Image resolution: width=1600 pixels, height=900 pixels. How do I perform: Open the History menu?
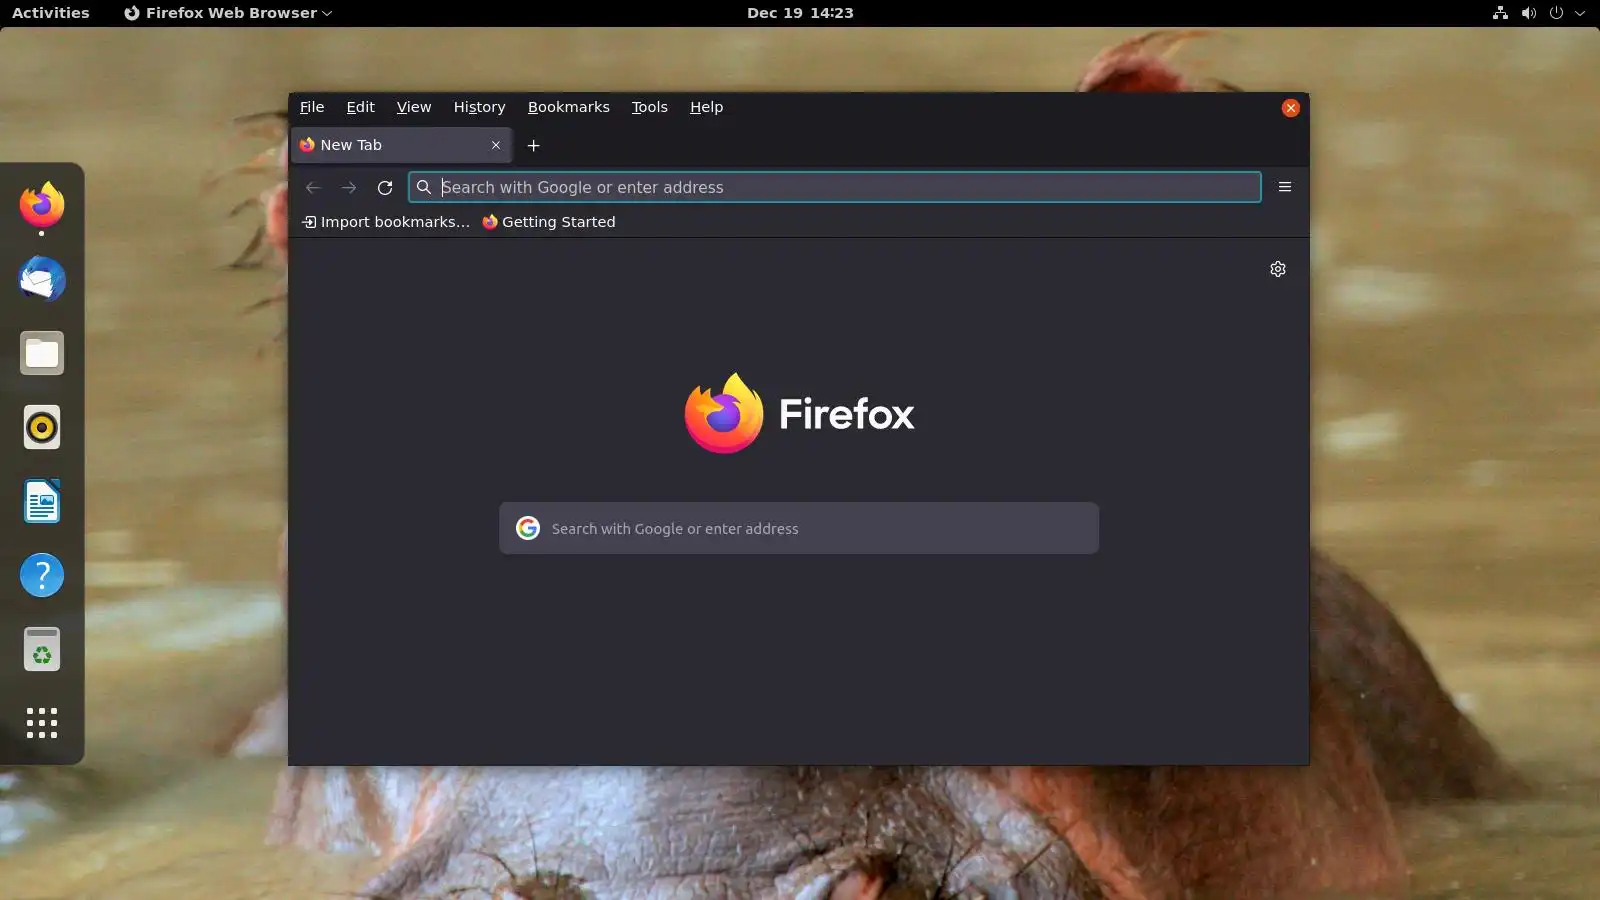(480, 107)
